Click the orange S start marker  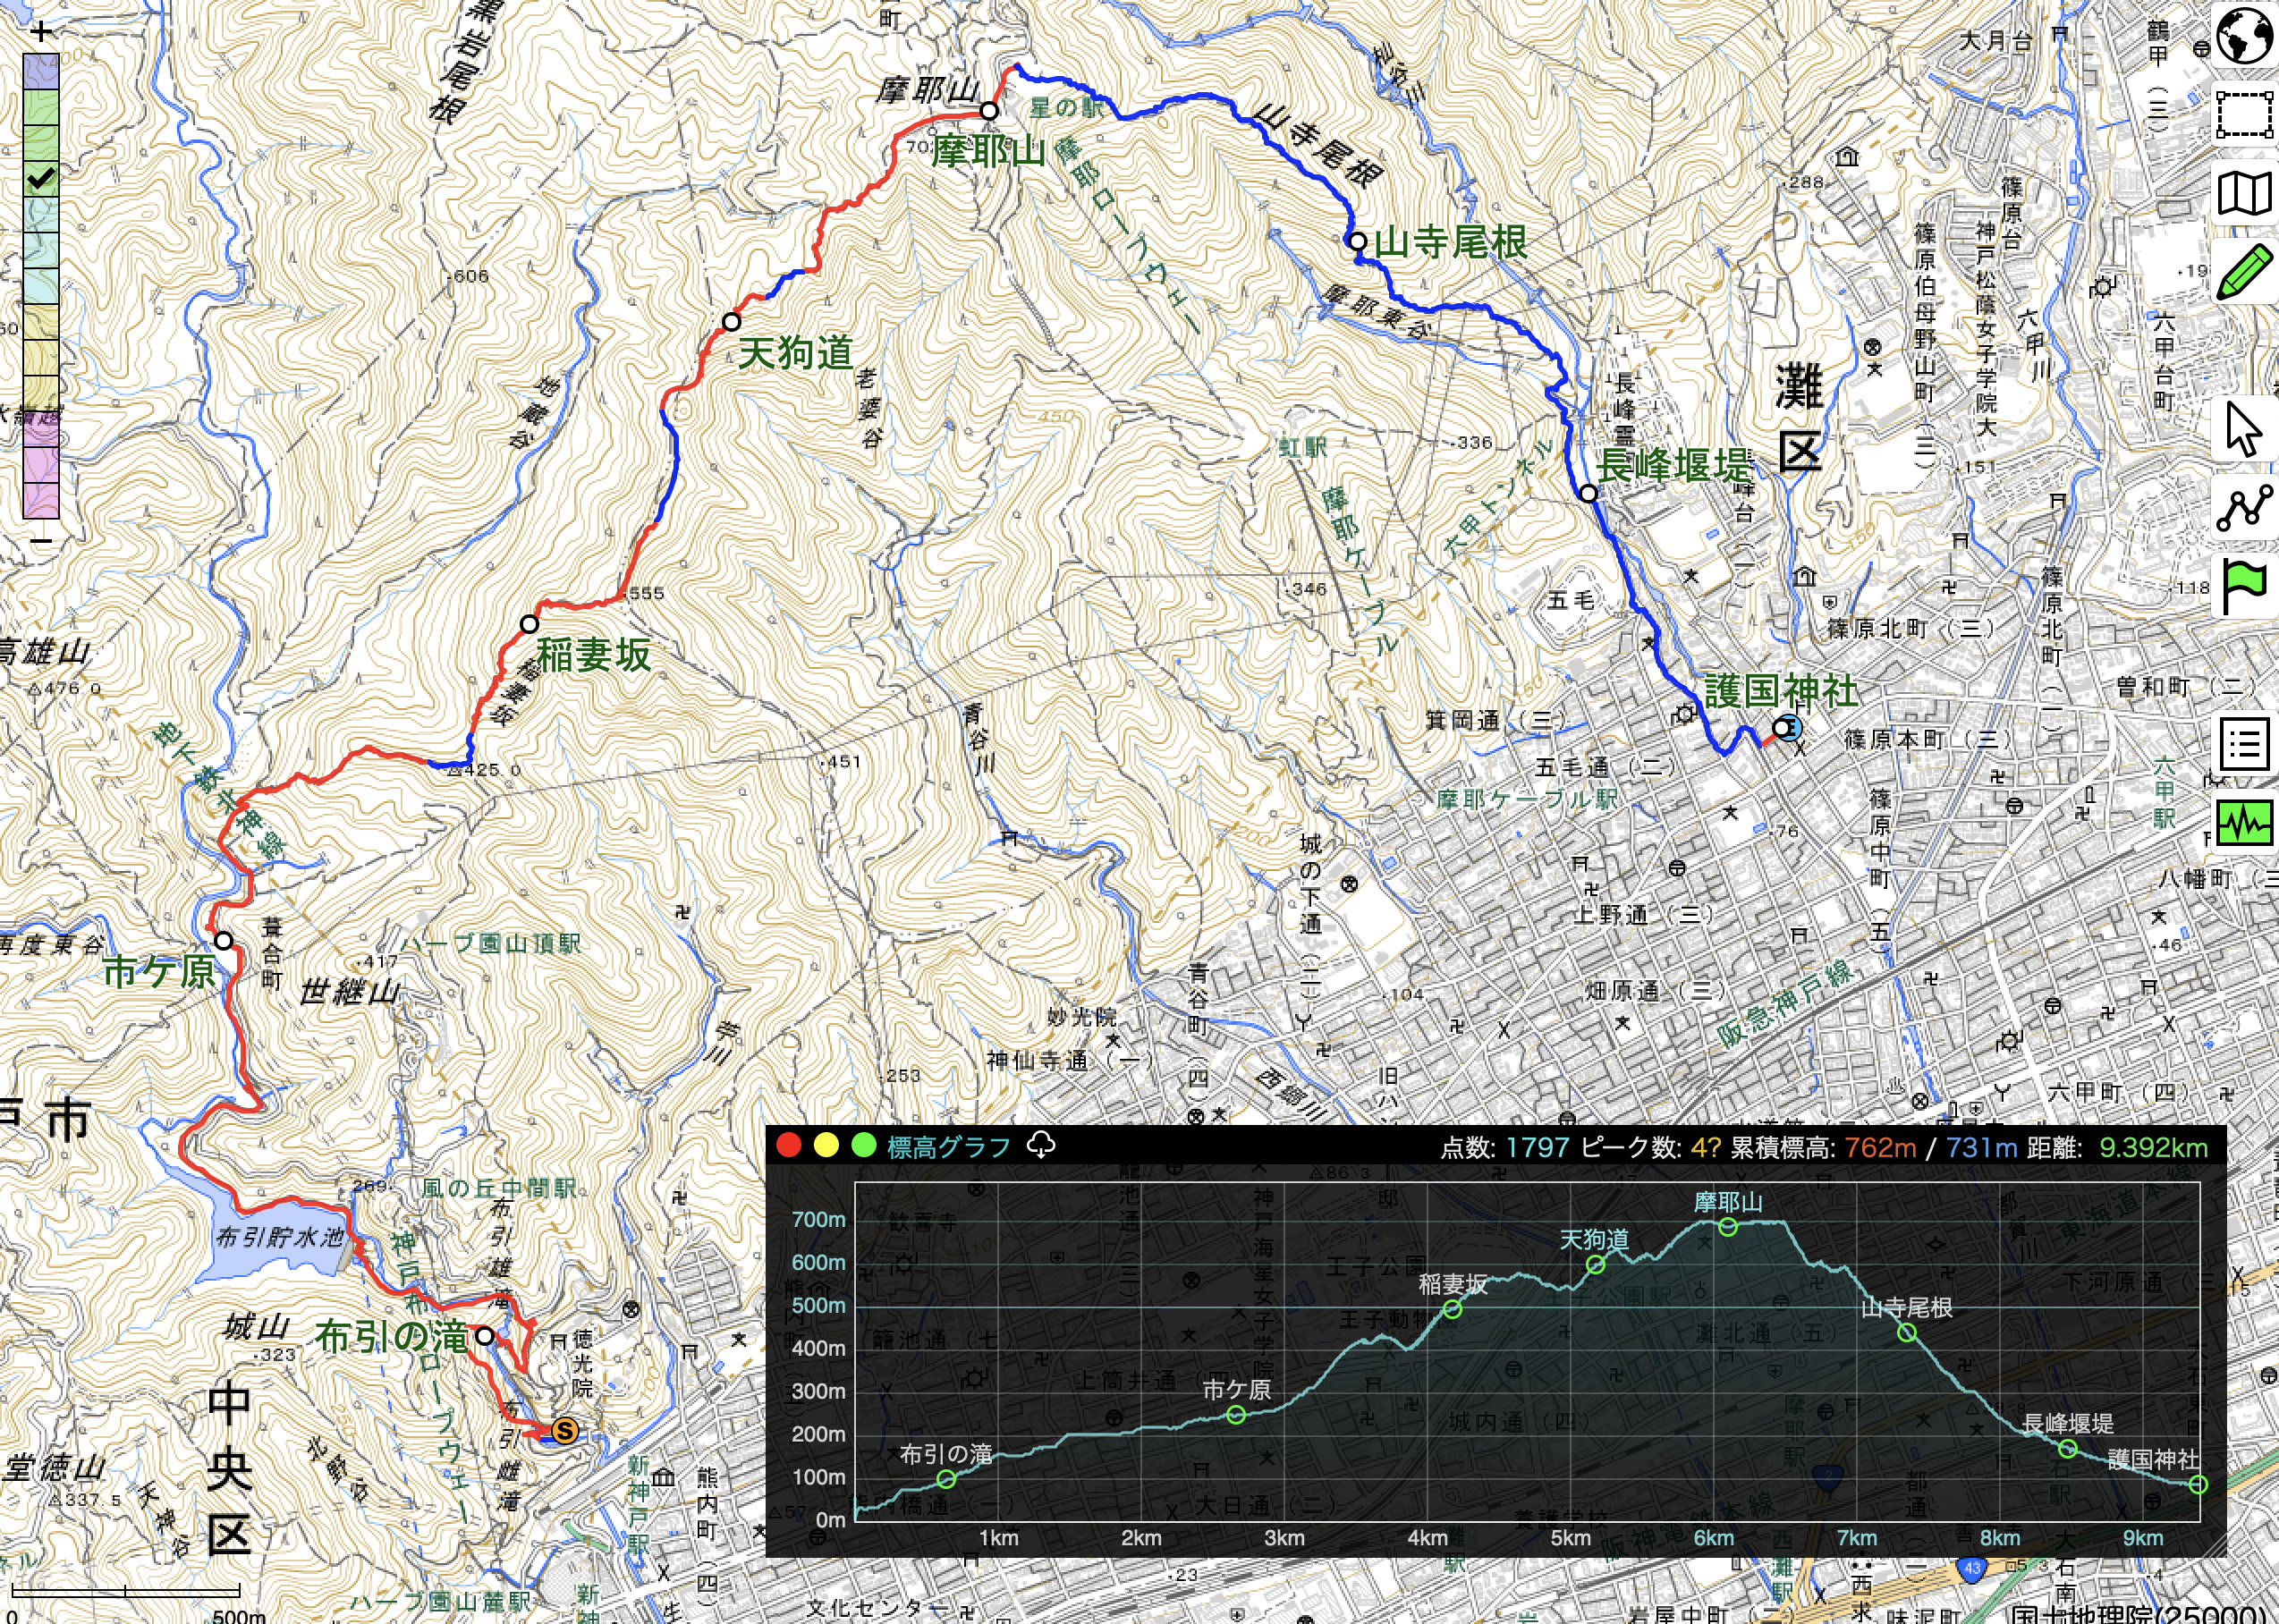click(x=564, y=1431)
